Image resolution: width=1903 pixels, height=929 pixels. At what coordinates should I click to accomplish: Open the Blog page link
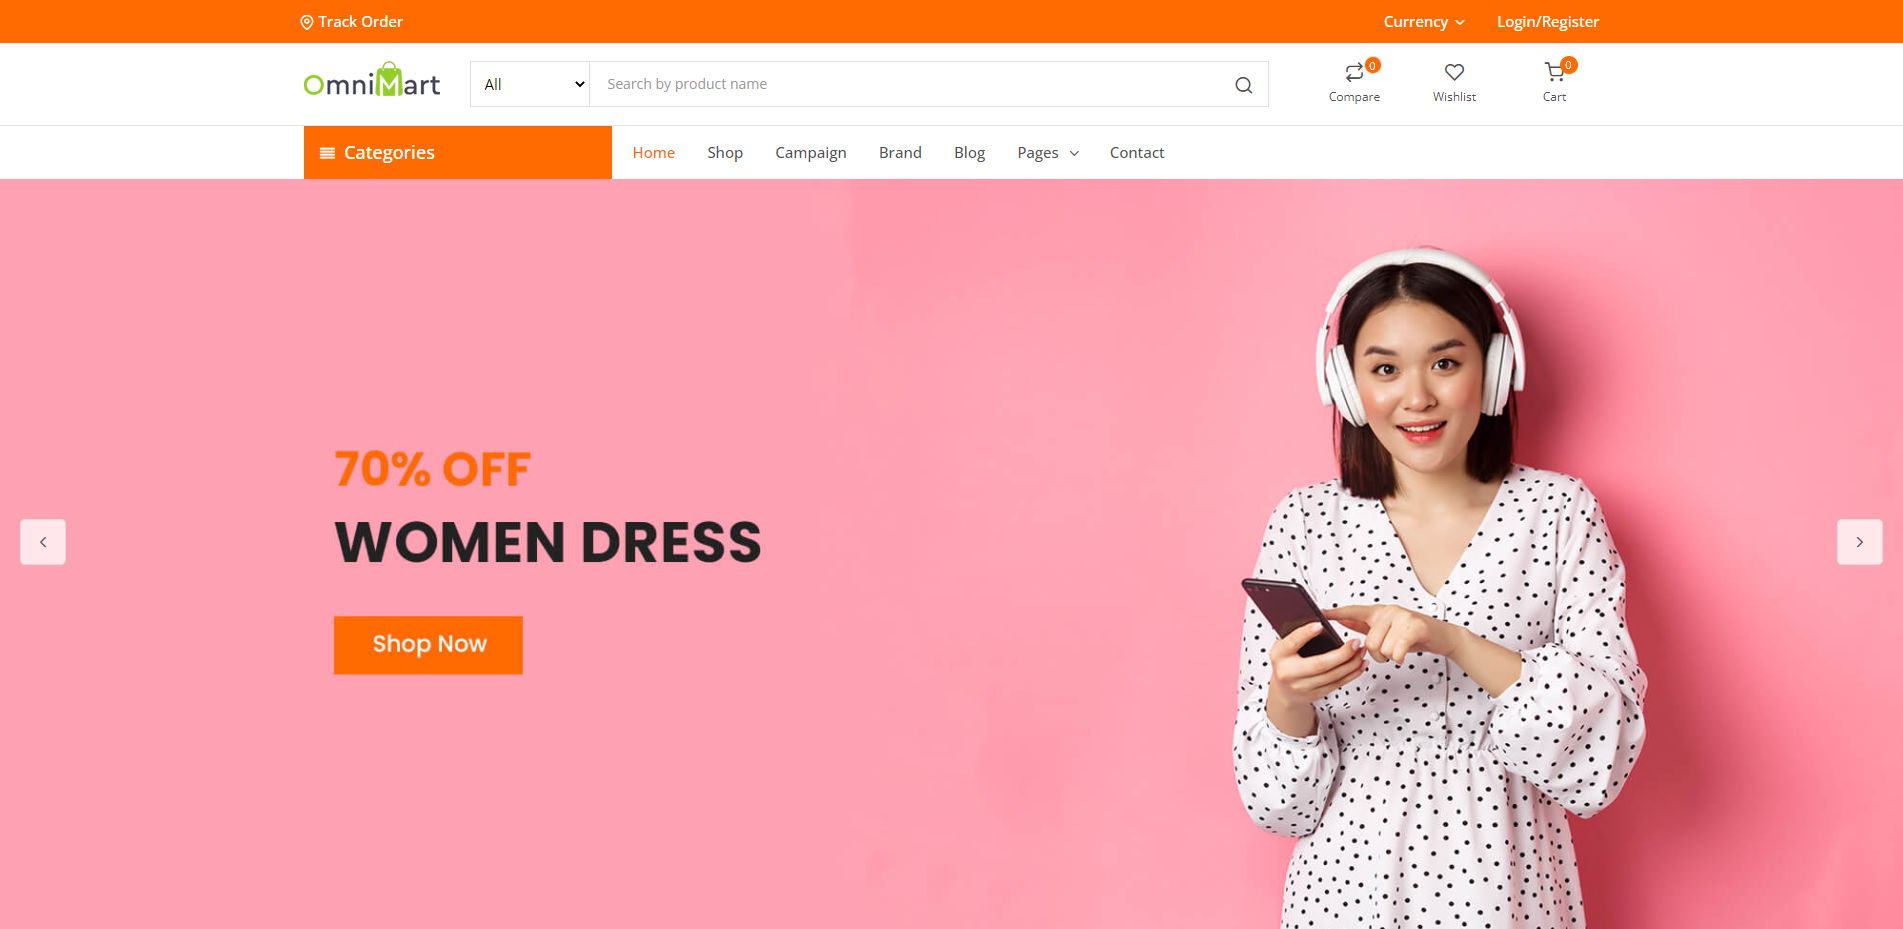click(x=969, y=153)
